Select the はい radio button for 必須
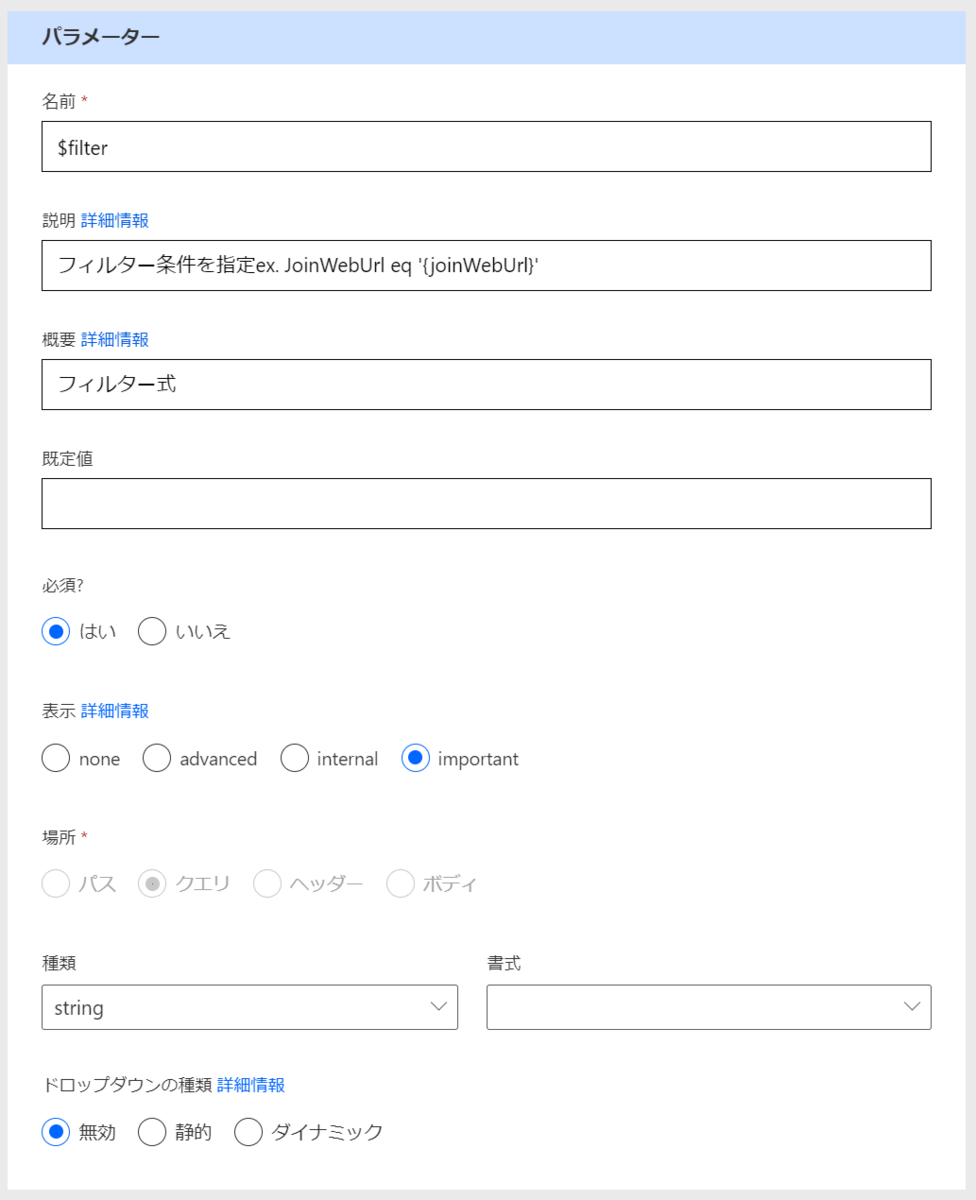The width and height of the screenshot is (976, 1200). coord(56,632)
